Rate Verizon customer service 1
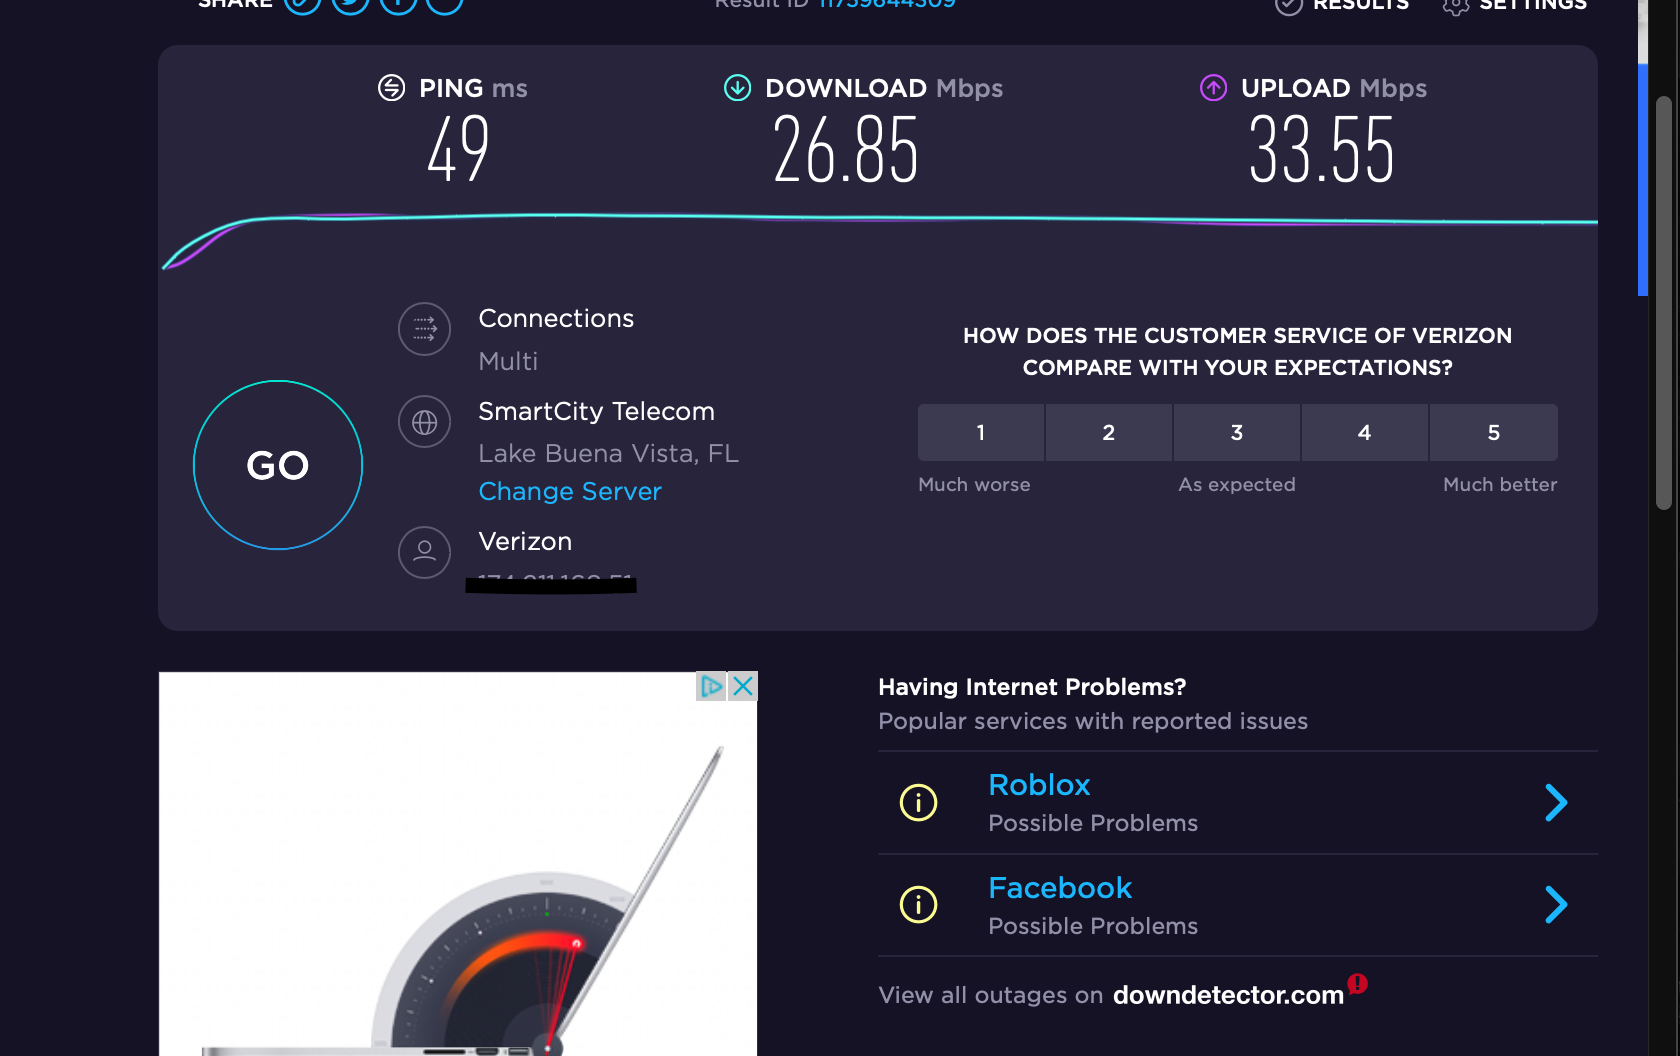The width and height of the screenshot is (1680, 1056). tap(981, 433)
